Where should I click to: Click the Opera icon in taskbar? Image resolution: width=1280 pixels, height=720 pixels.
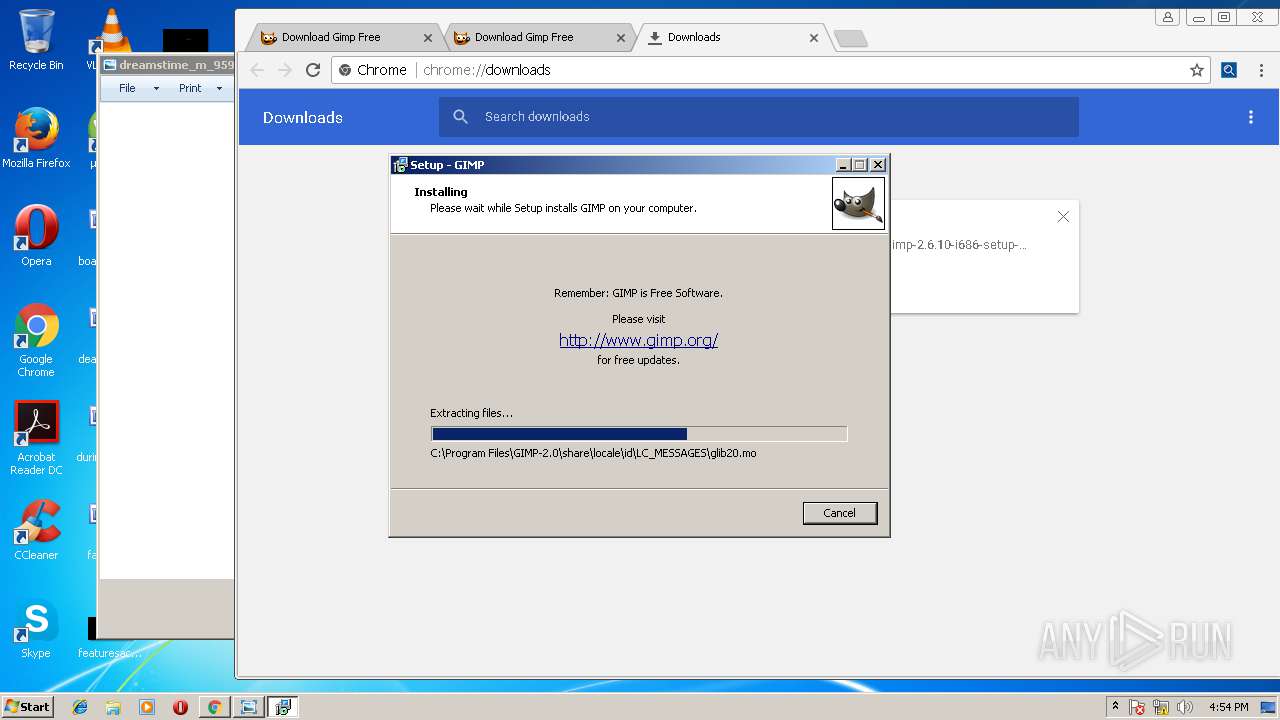[180, 707]
